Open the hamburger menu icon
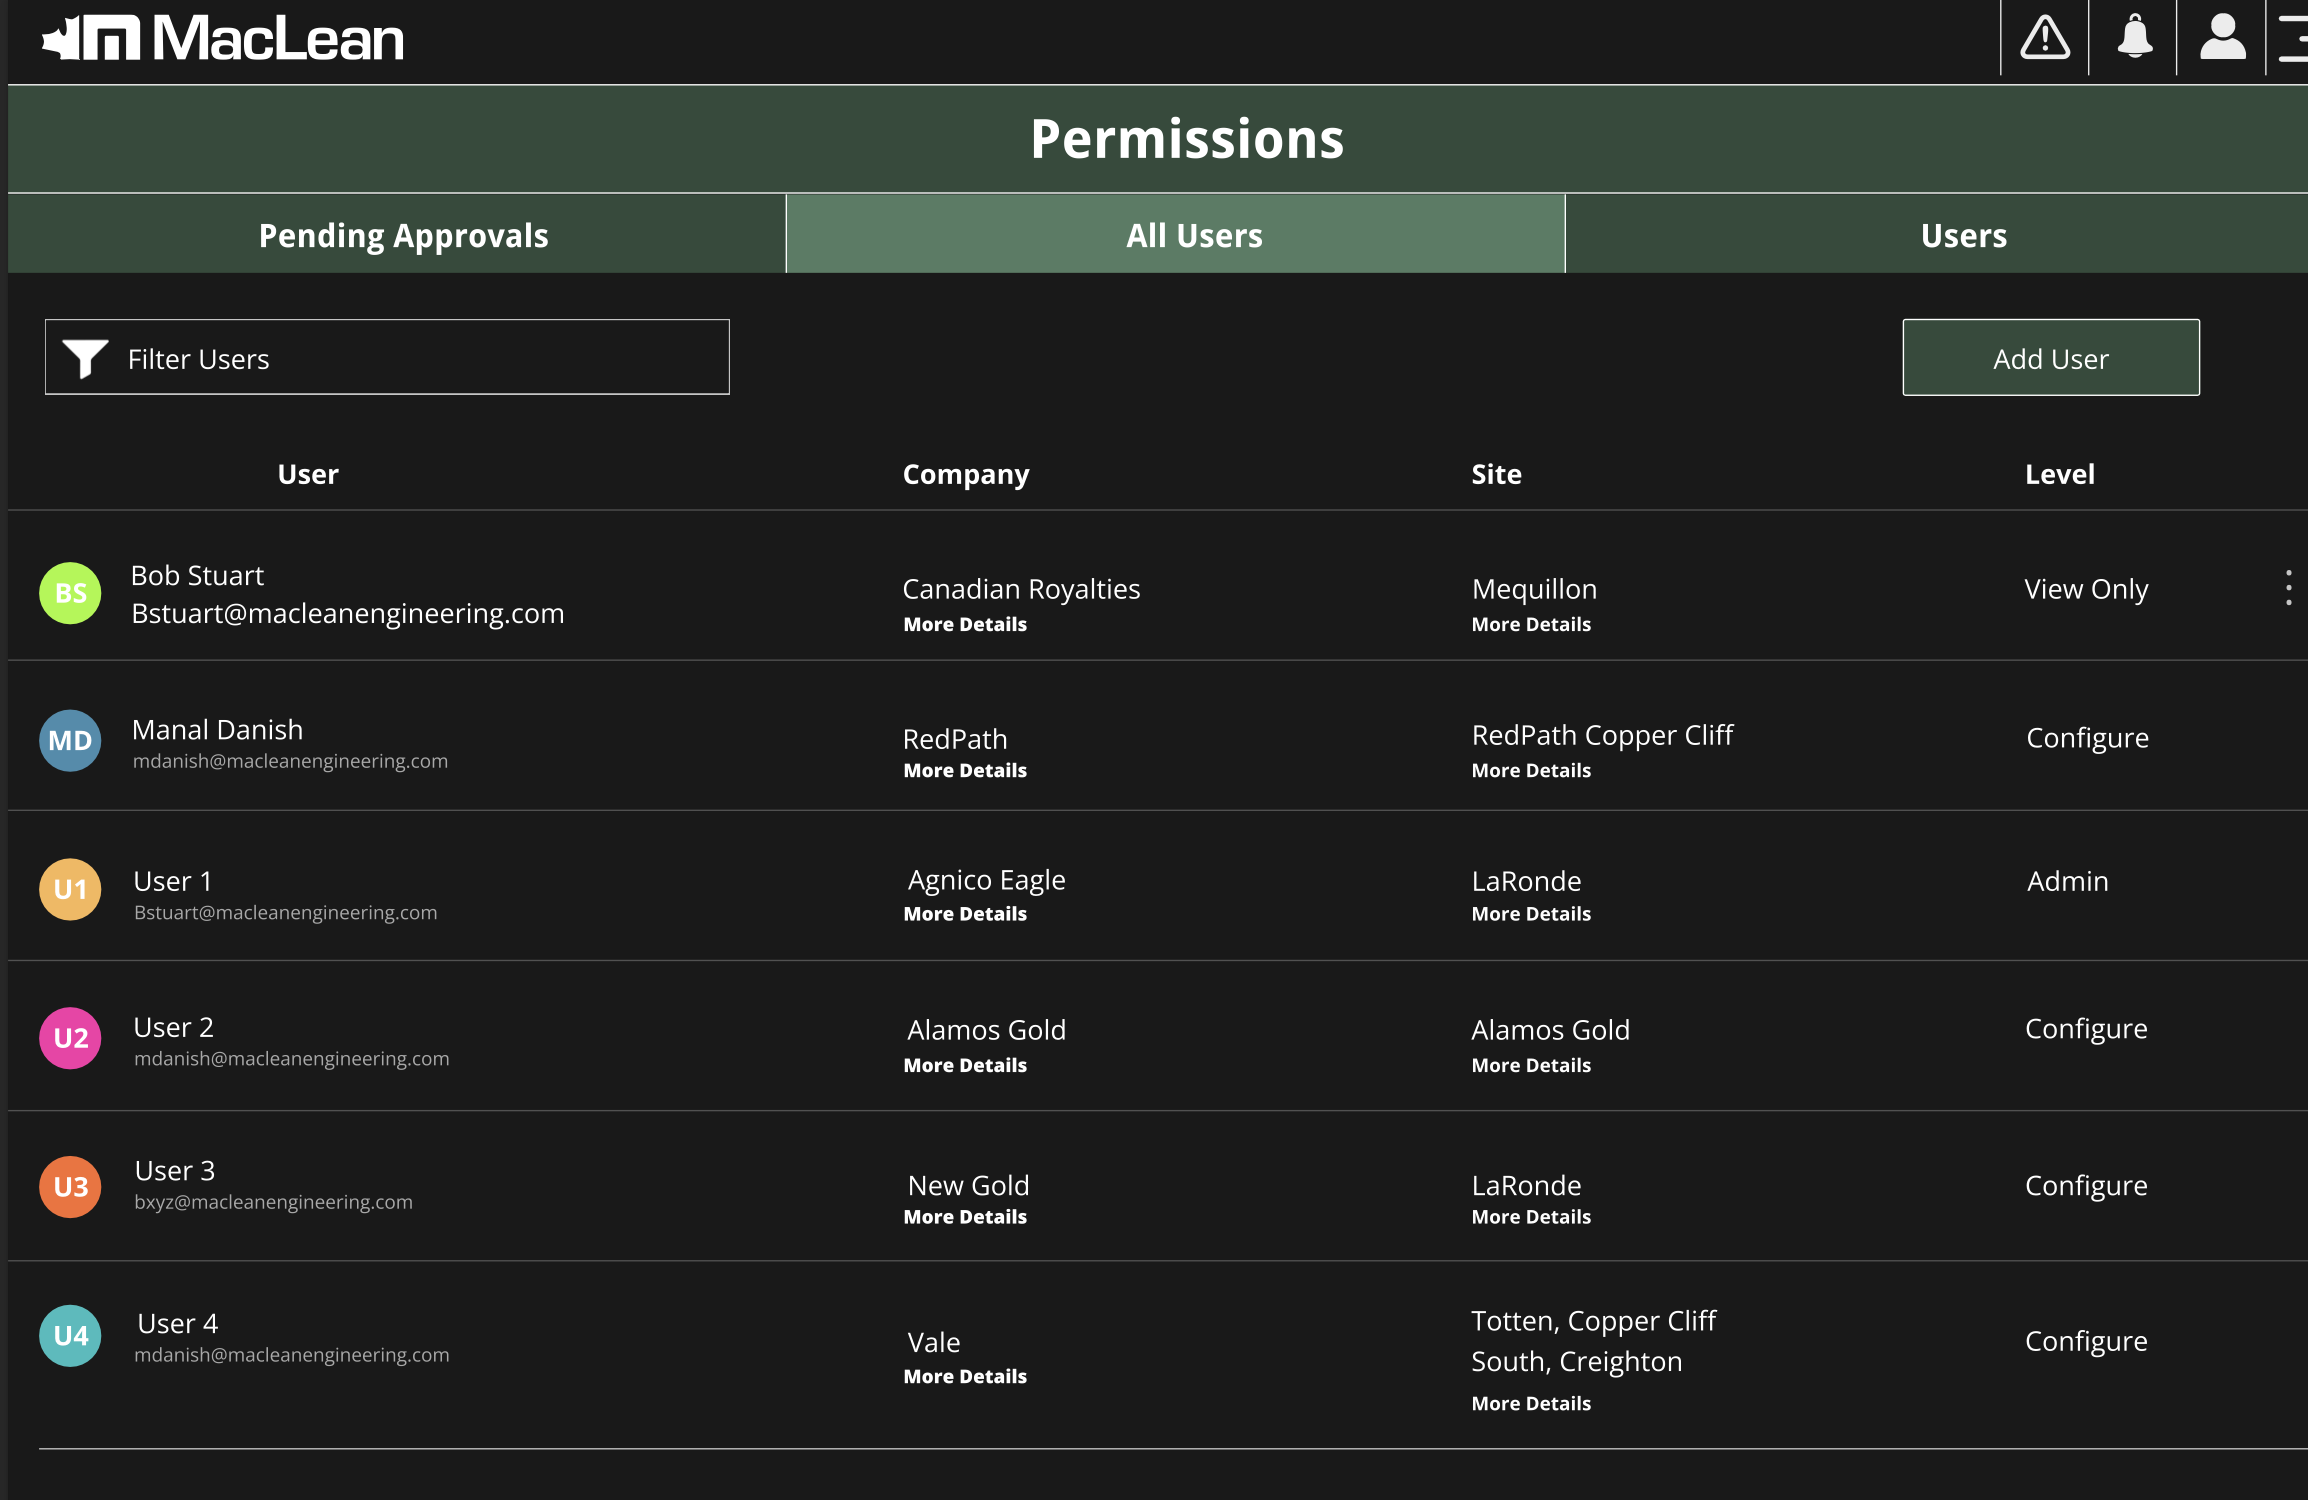 pyautogui.click(x=2294, y=38)
